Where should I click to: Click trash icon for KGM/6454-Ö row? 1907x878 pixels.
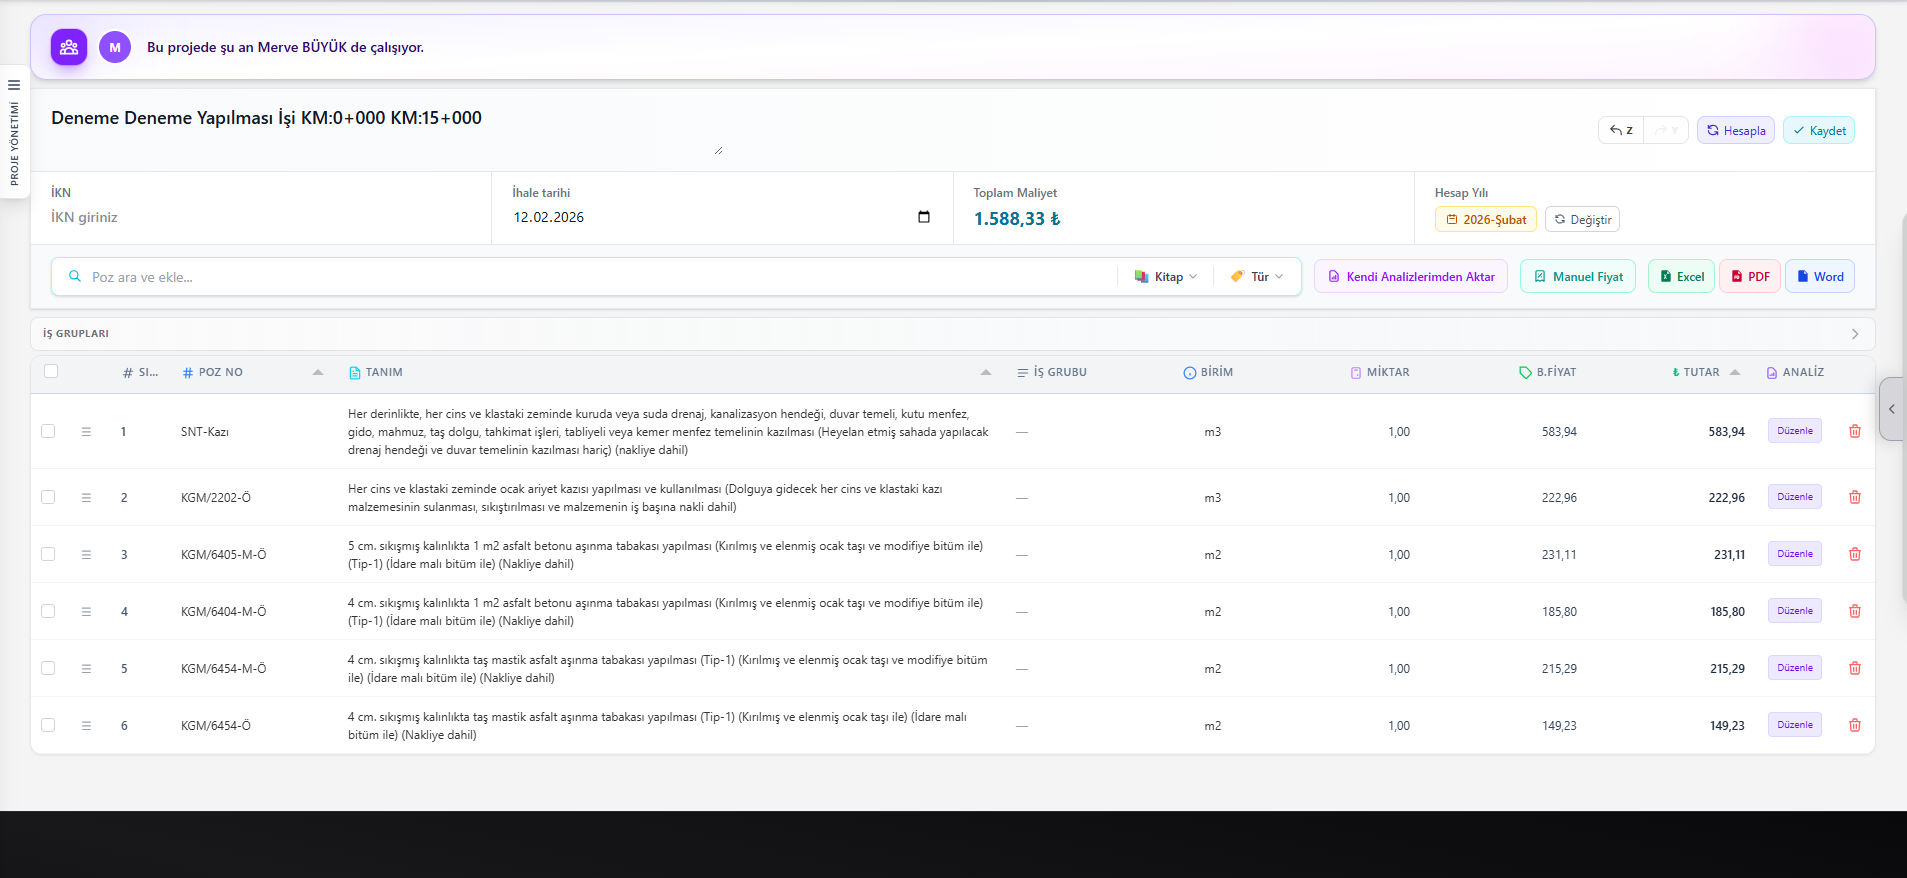(x=1854, y=725)
